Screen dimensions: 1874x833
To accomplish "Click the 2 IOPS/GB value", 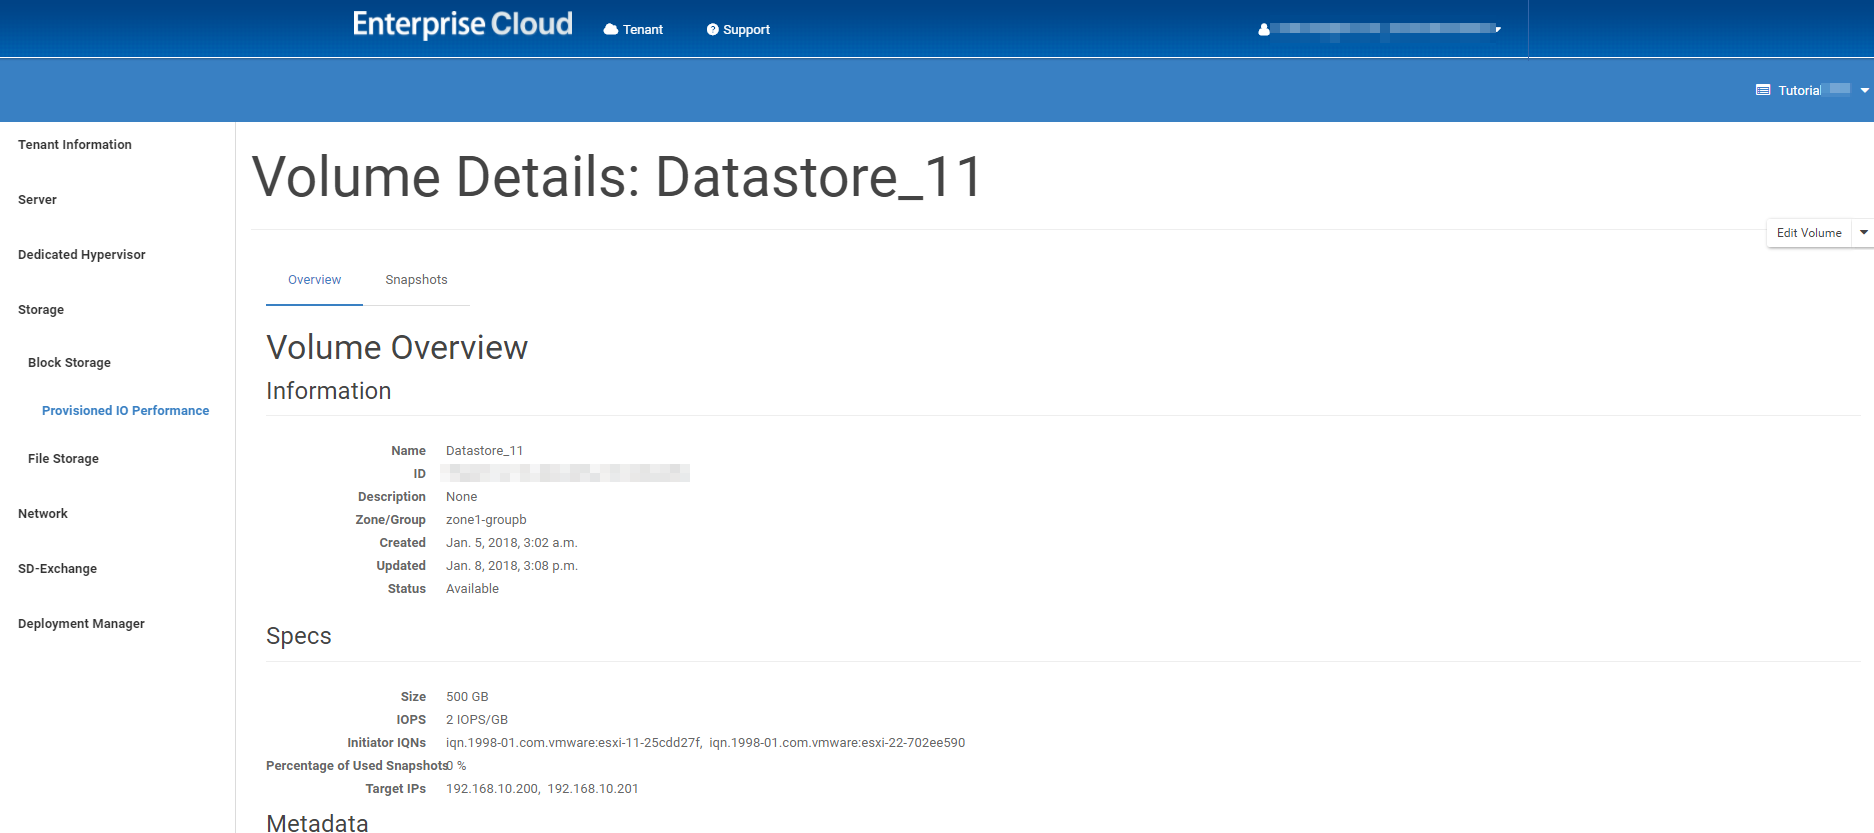I will (x=477, y=720).
